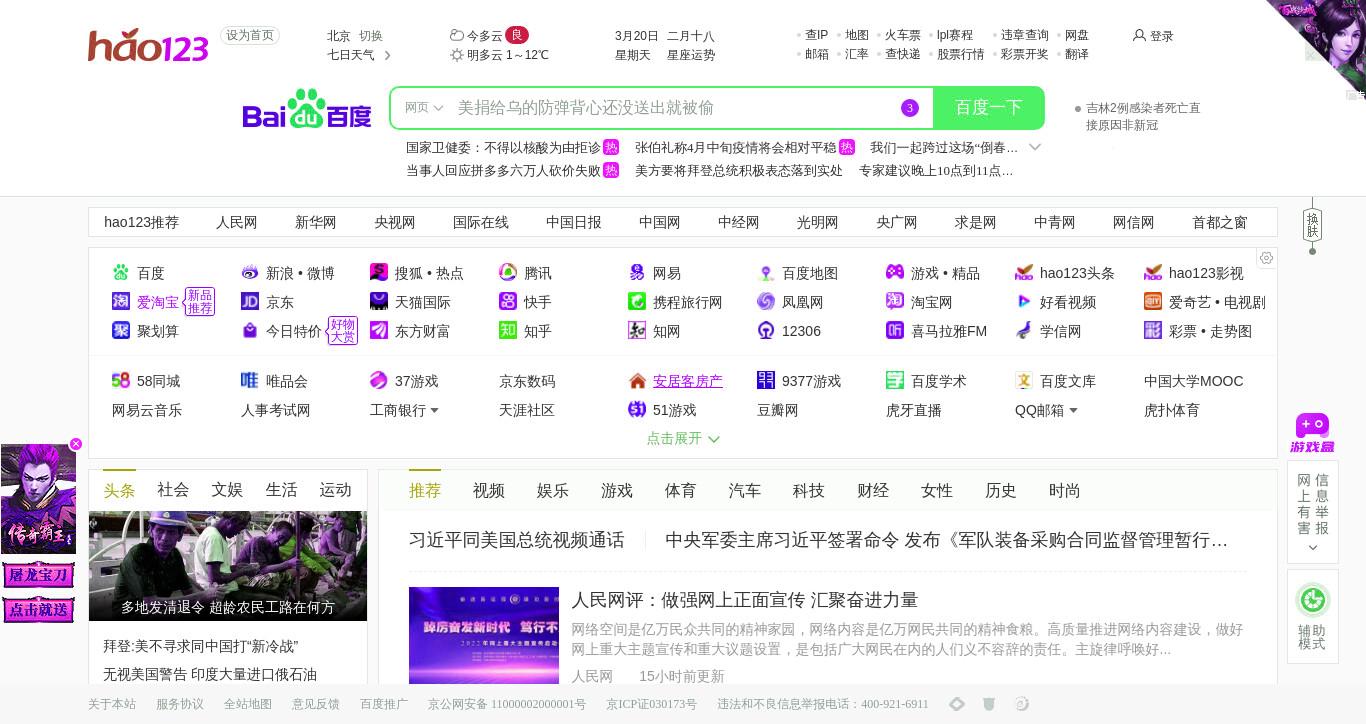Open the 好看视频 play icon
This screenshot has height=724, width=1366.
tap(1024, 302)
